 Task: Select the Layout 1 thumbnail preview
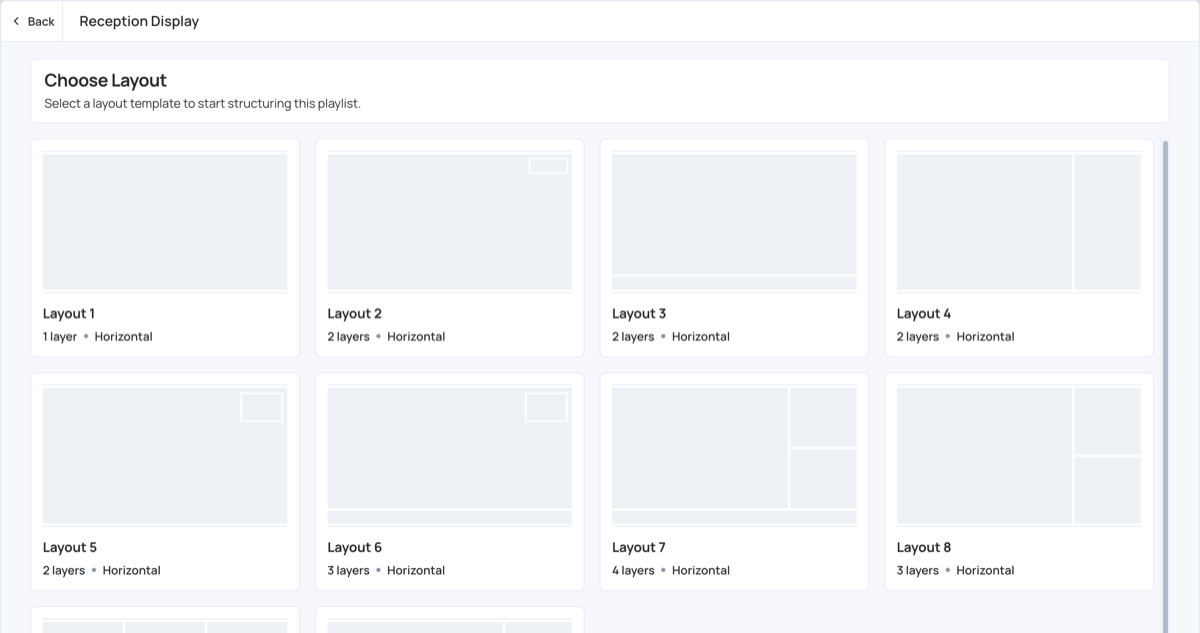coord(165,222)
